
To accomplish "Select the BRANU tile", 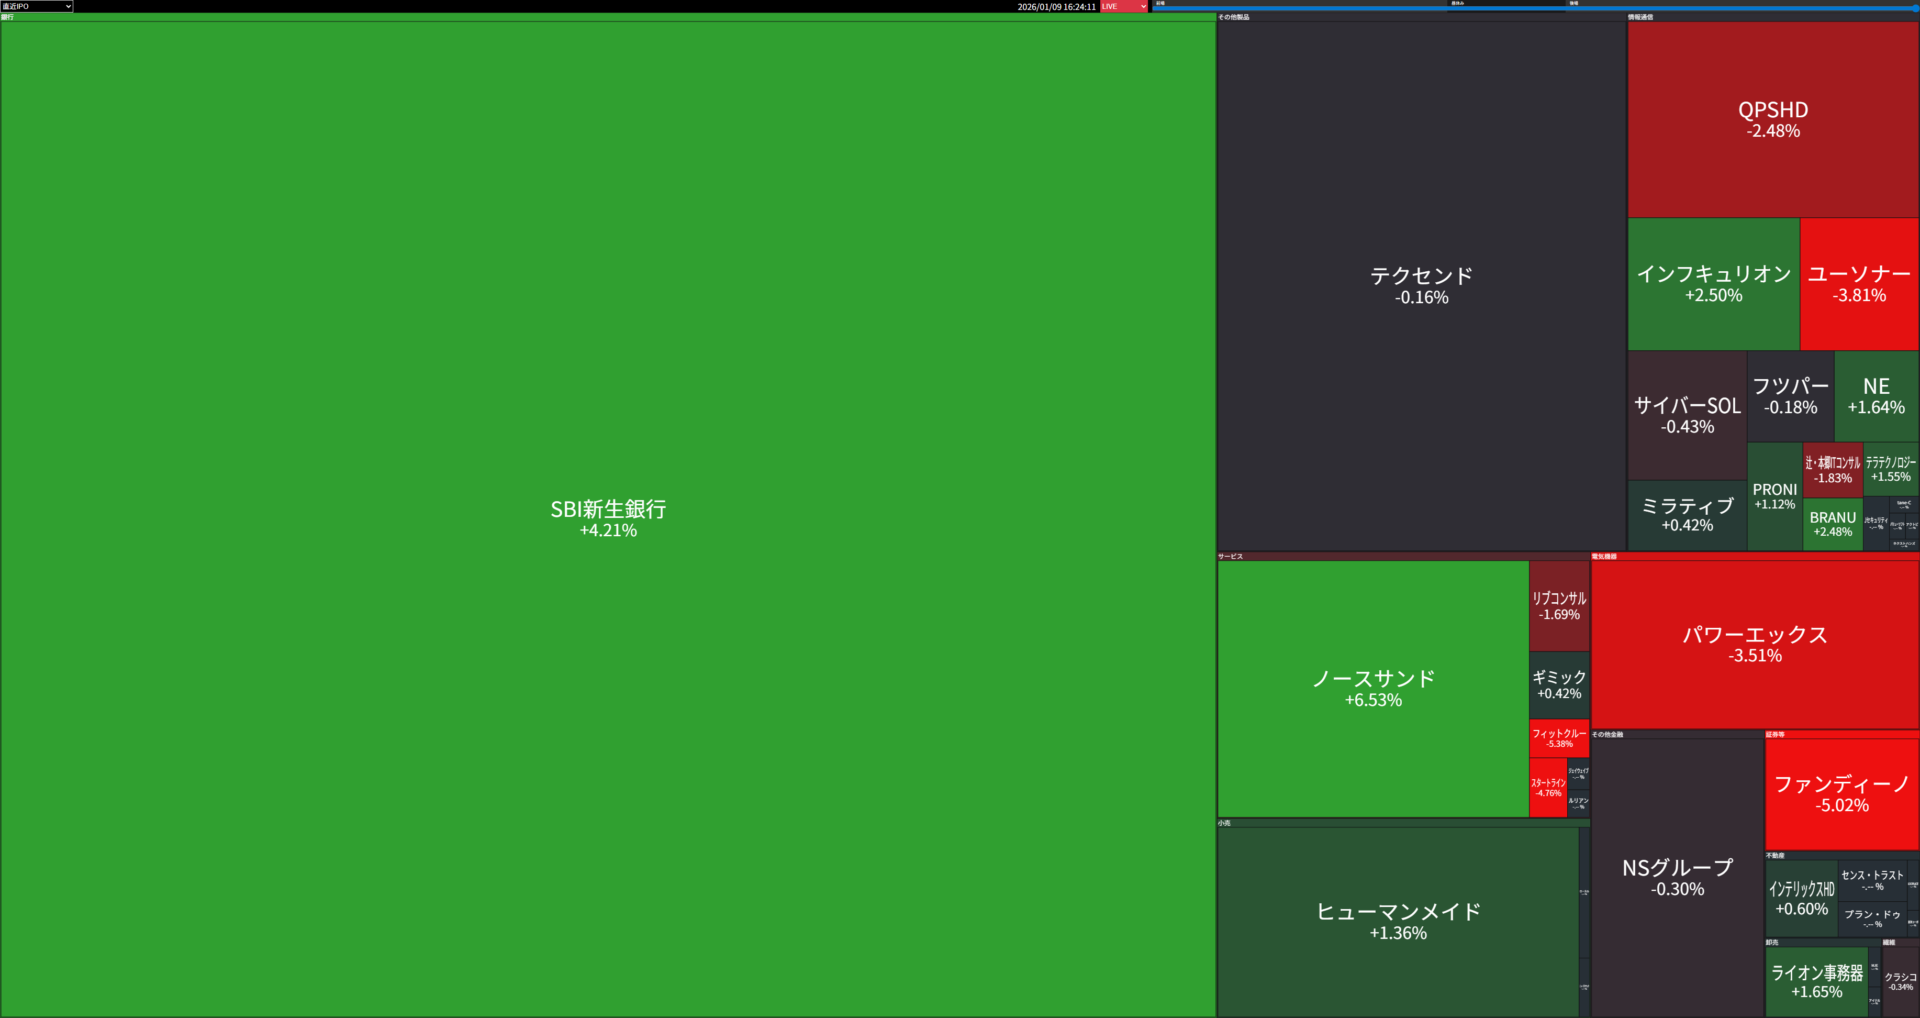I will point(1832,524).
